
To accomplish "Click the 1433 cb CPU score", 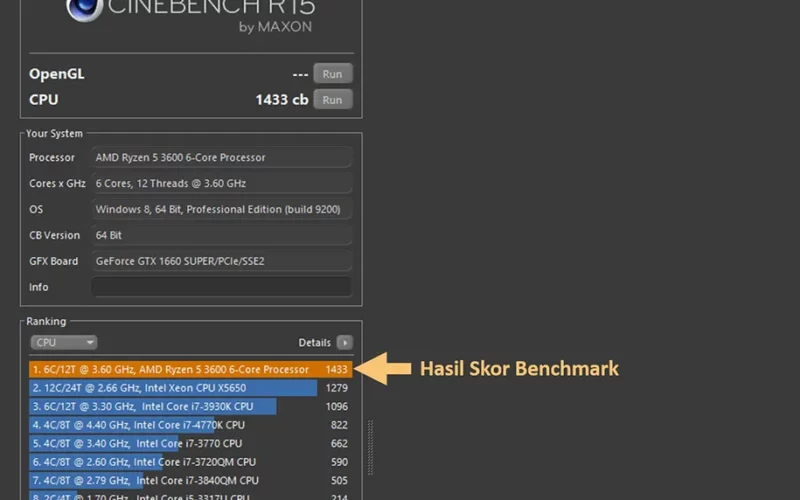I will point(282,99).
